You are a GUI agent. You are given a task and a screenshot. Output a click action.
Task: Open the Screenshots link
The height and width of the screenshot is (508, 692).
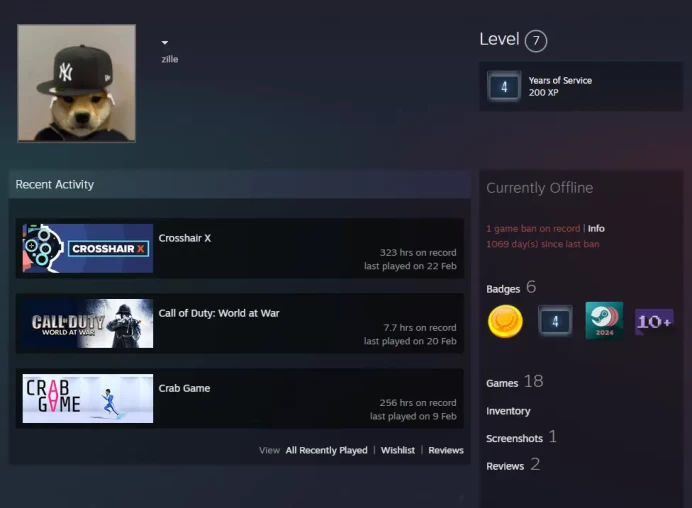521,437
